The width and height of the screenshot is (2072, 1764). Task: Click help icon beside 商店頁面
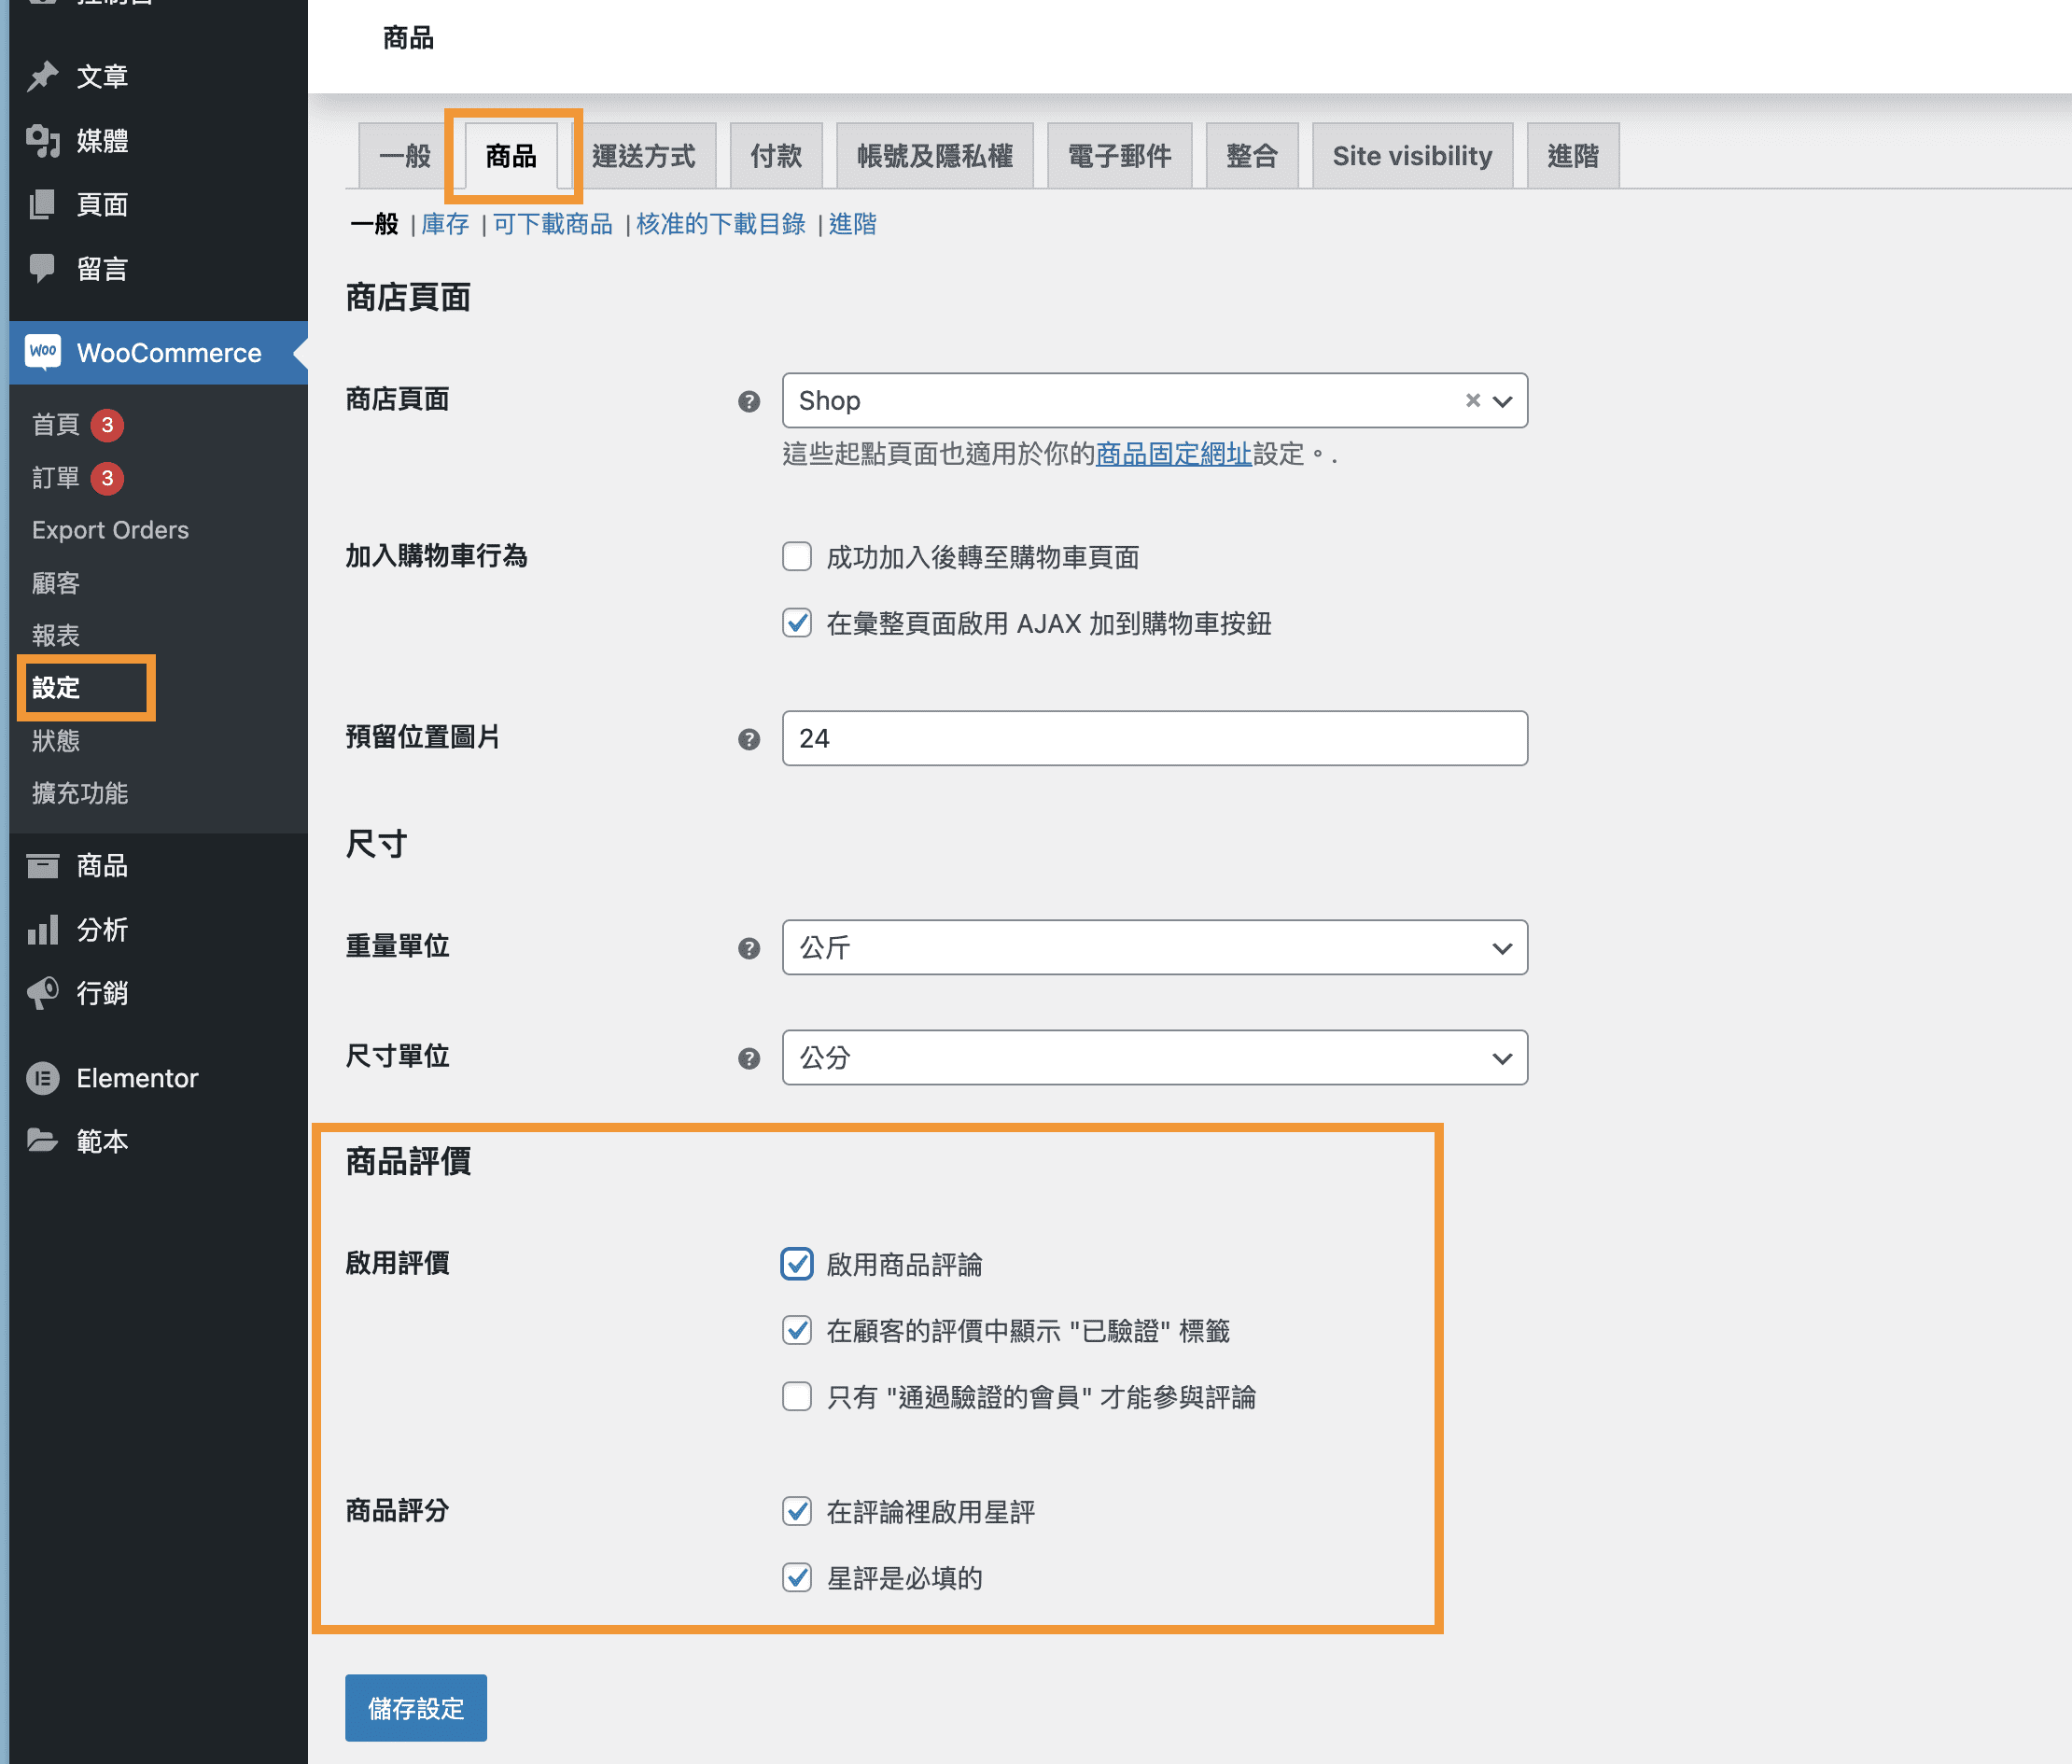click(749, 402)
